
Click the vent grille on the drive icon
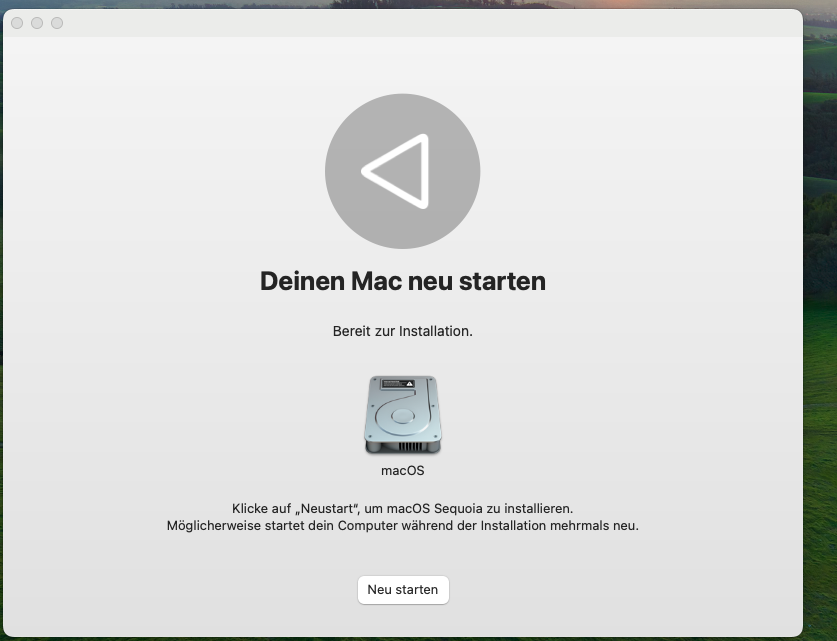[403, 446]
